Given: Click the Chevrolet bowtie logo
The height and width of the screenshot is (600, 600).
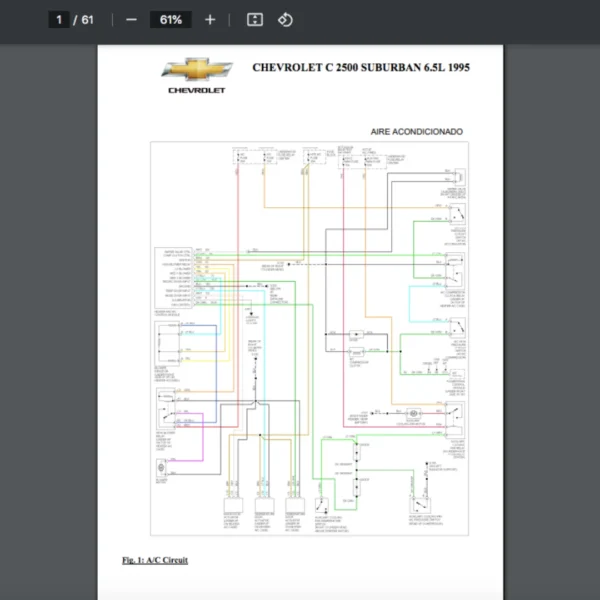Looking at the screenshot, I should 197,70.
